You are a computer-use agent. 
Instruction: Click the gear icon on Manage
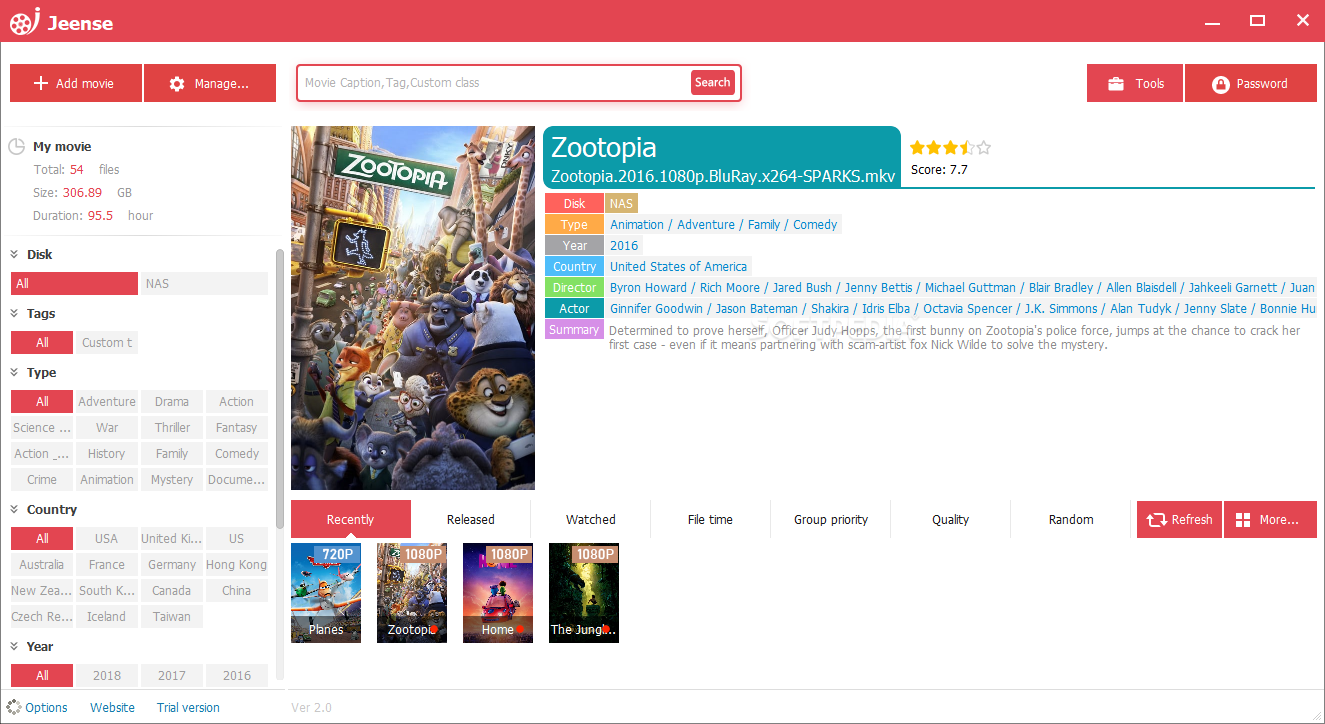(177, 84)
